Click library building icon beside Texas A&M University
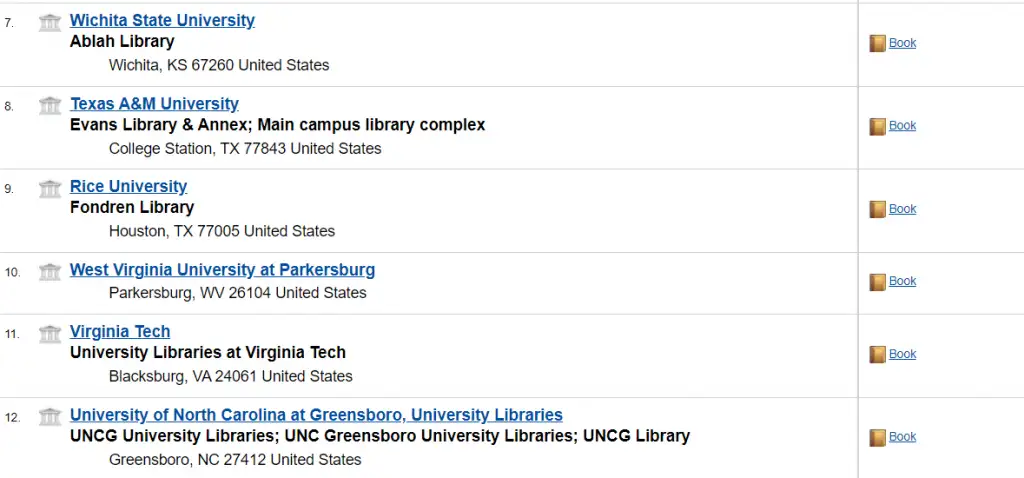Screen dimensions: 1024x478 [50, 105]
